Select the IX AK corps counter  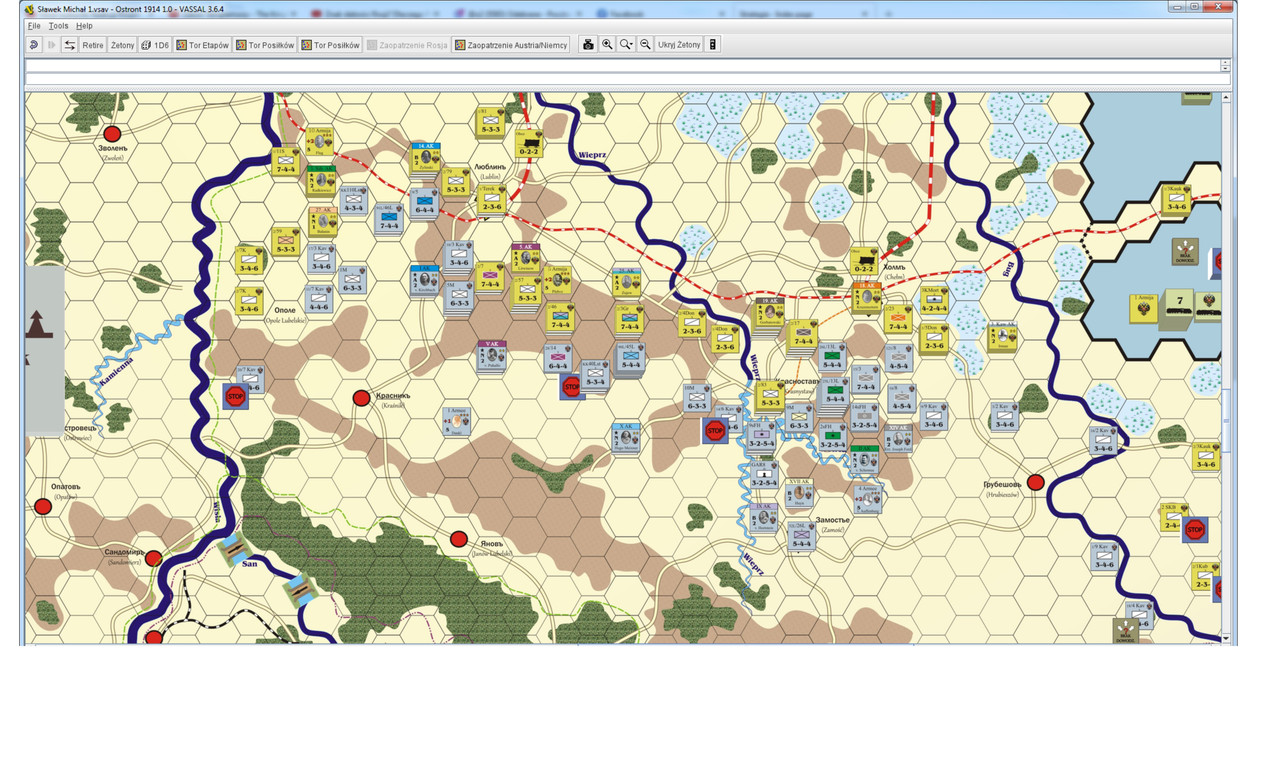click(764, 518)
